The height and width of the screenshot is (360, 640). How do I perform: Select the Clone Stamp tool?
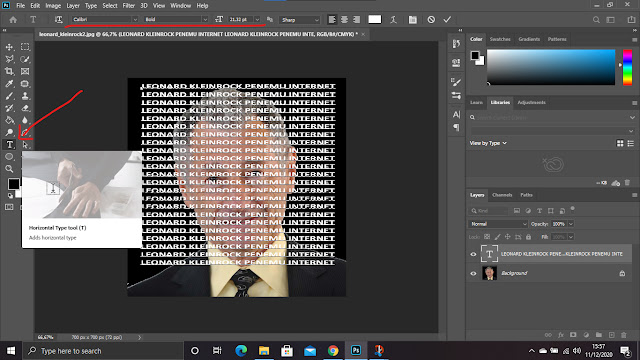(25, 96)
